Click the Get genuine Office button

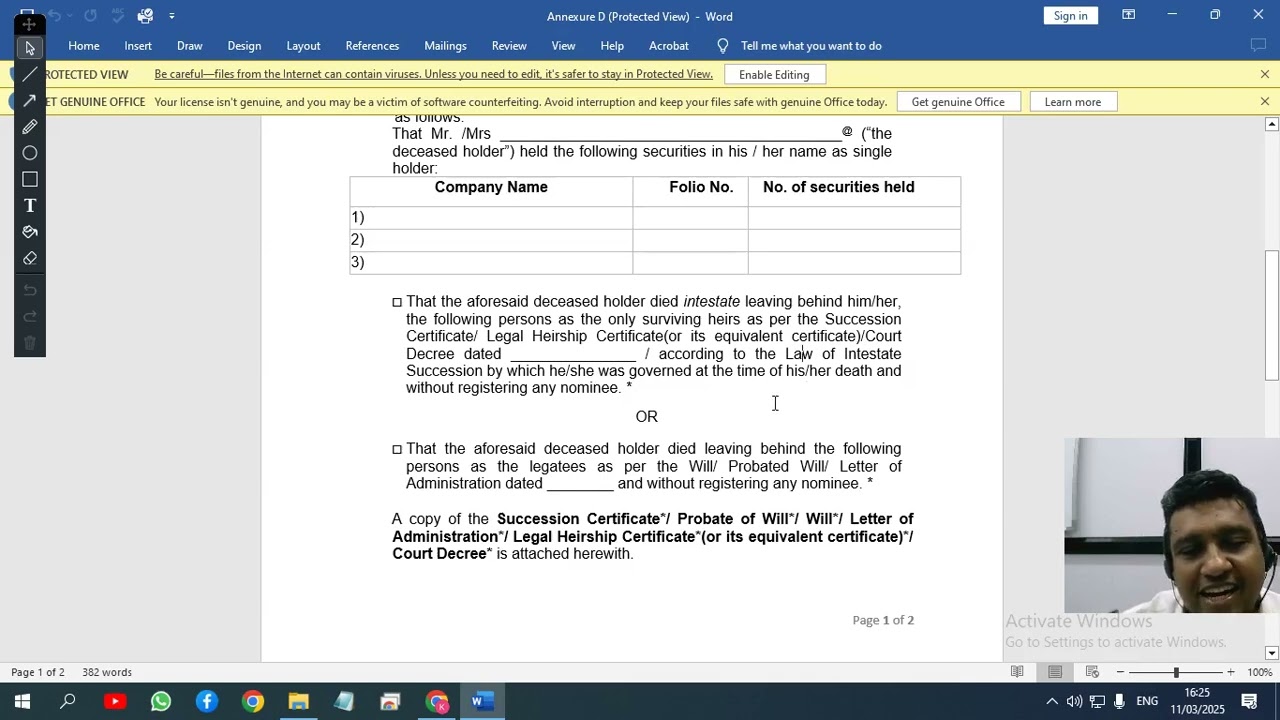point(958,102)
